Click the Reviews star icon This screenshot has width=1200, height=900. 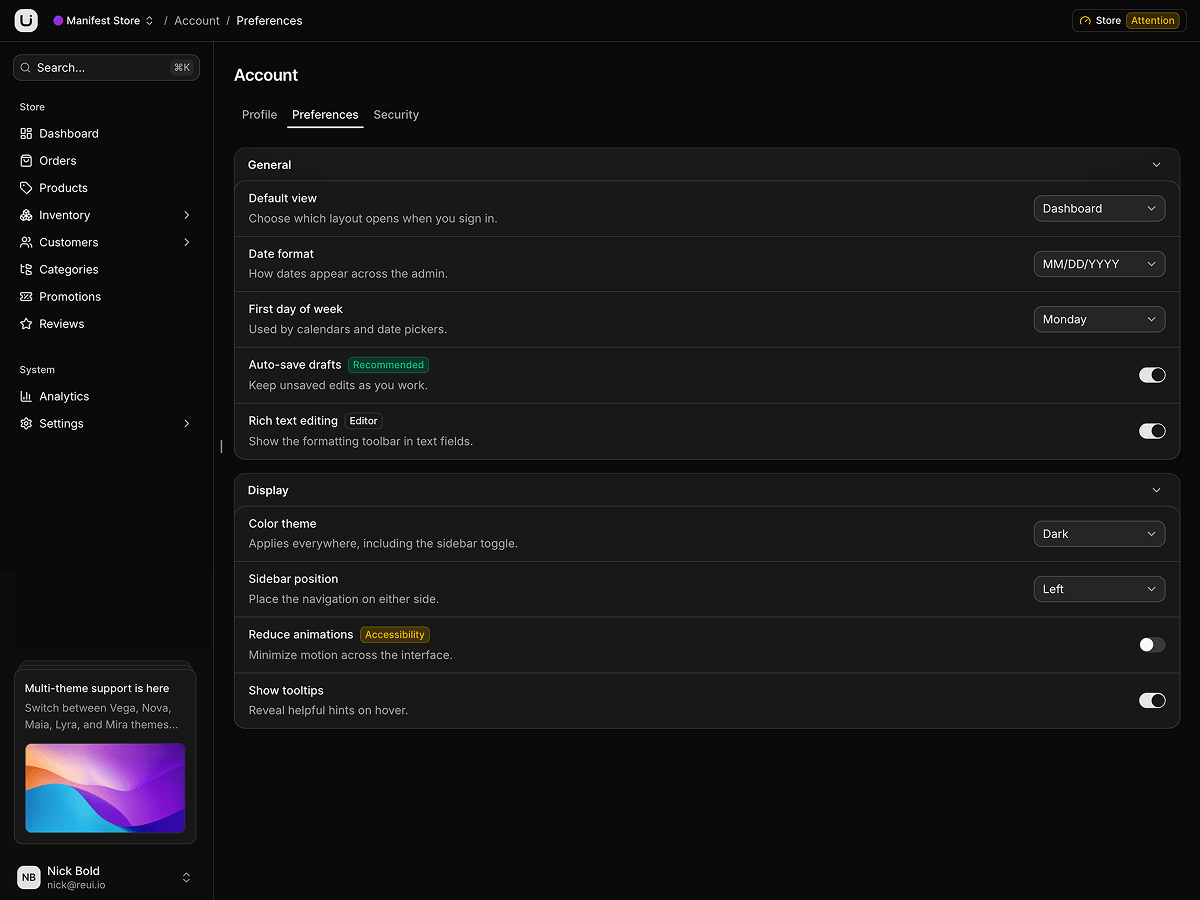(26, 323)
